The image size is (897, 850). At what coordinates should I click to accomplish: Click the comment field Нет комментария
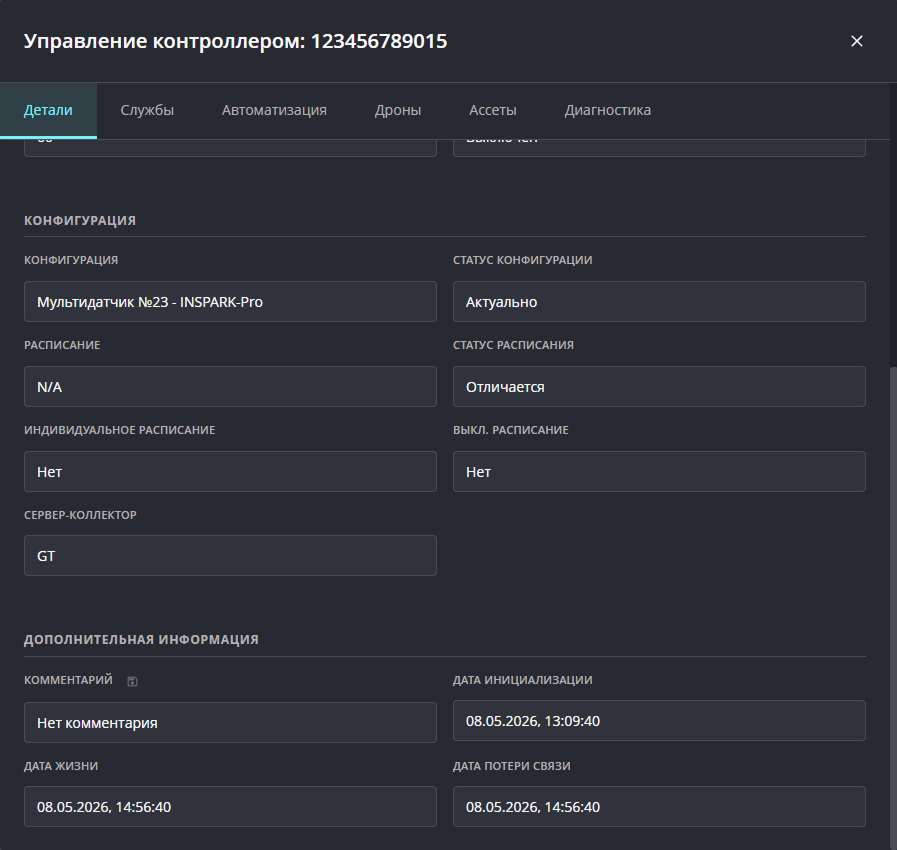click(230, 722)
